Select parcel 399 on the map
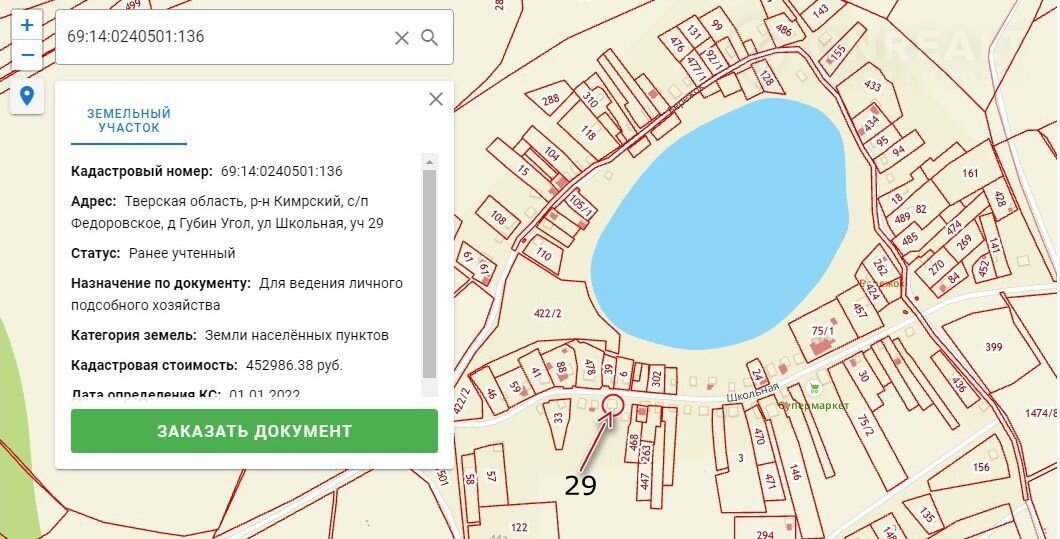1060x539 pixels. click(993, 347)
